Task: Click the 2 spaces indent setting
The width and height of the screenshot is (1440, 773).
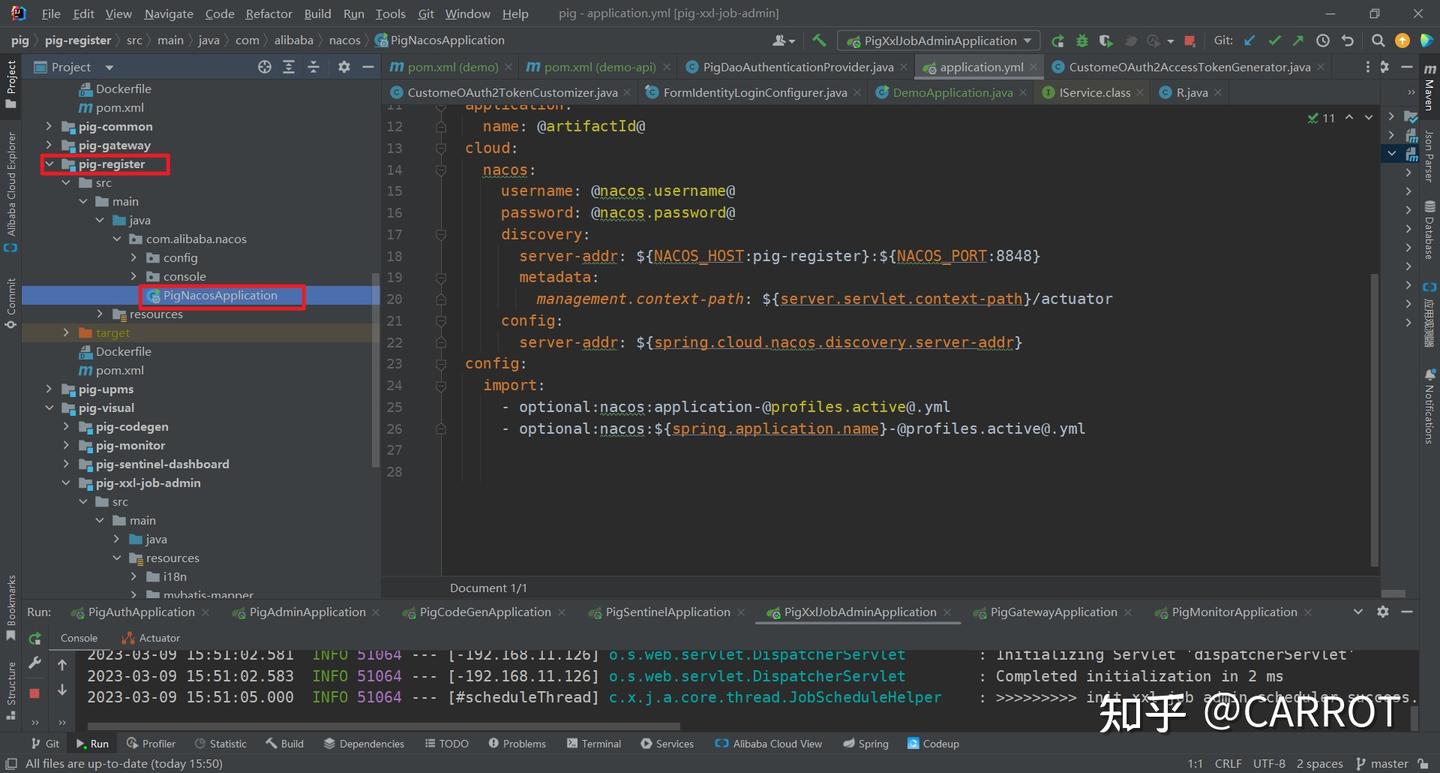Action: tap(1319, 764)
